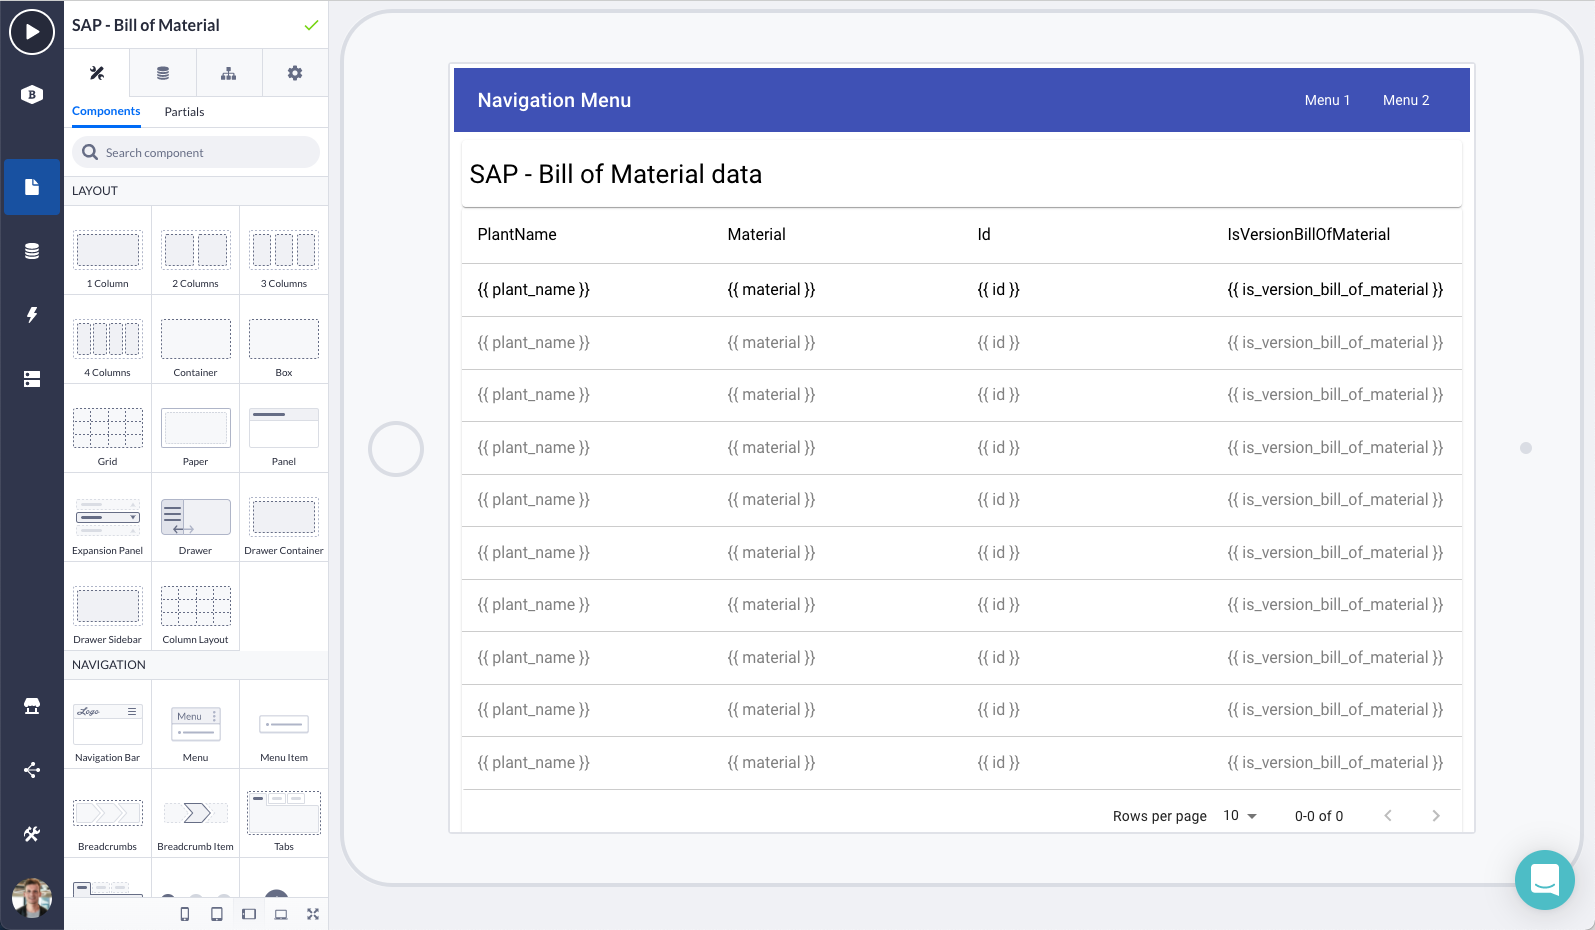Select the Drawer Container component
The height and width of the screenshot is (930, 1595).
(284, 517)
